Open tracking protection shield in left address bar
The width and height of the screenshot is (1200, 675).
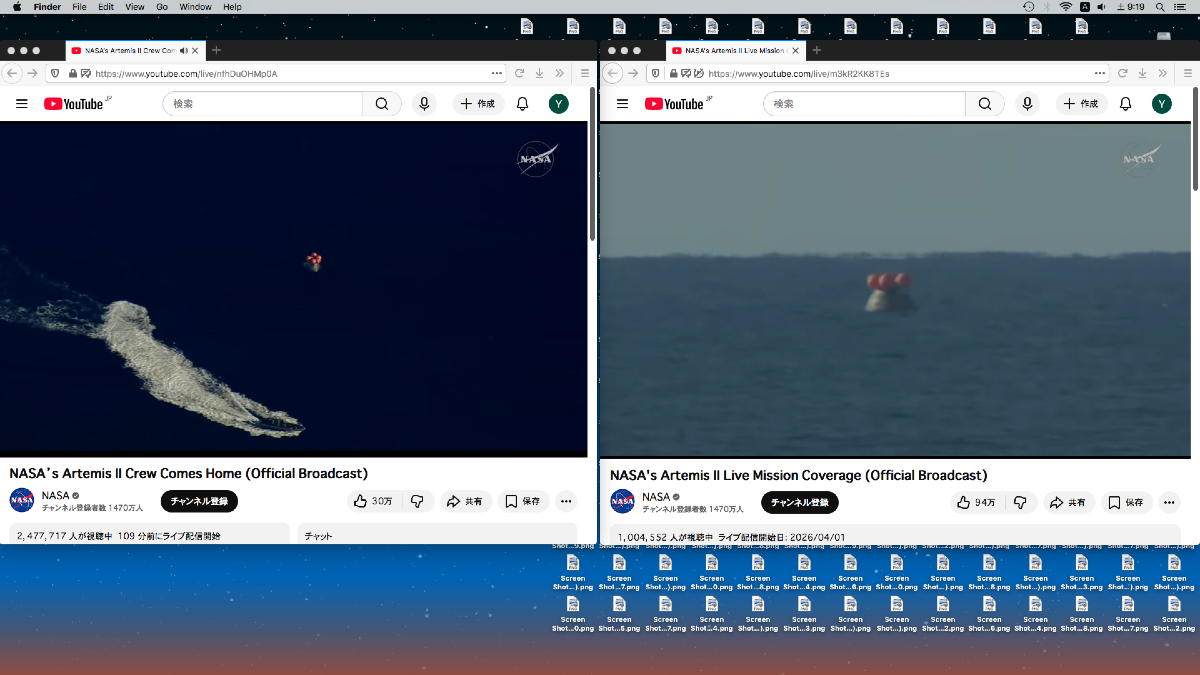tap(54, 73)
